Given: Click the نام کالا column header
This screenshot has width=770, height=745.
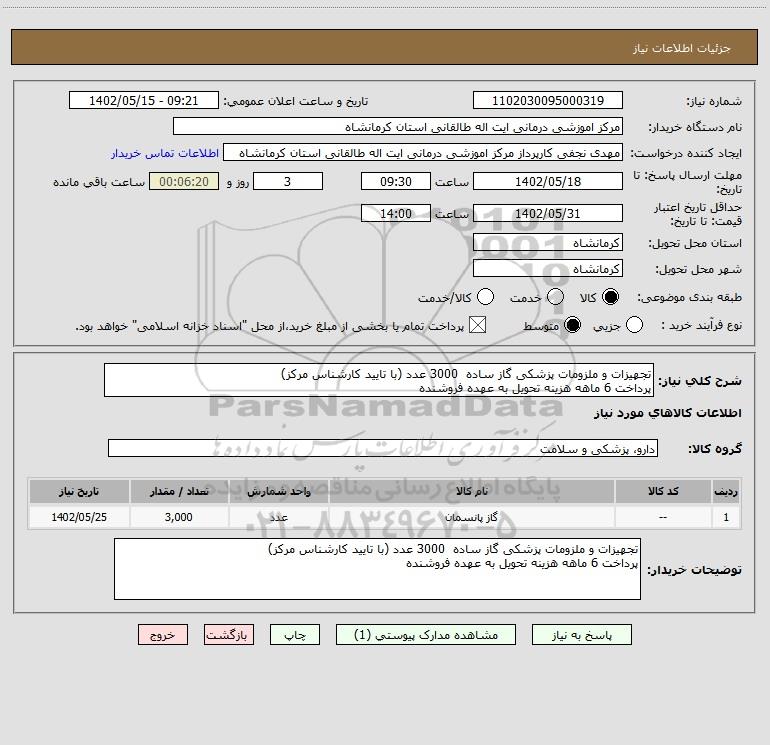Looking at the screenshot, I should coord(471,492).
